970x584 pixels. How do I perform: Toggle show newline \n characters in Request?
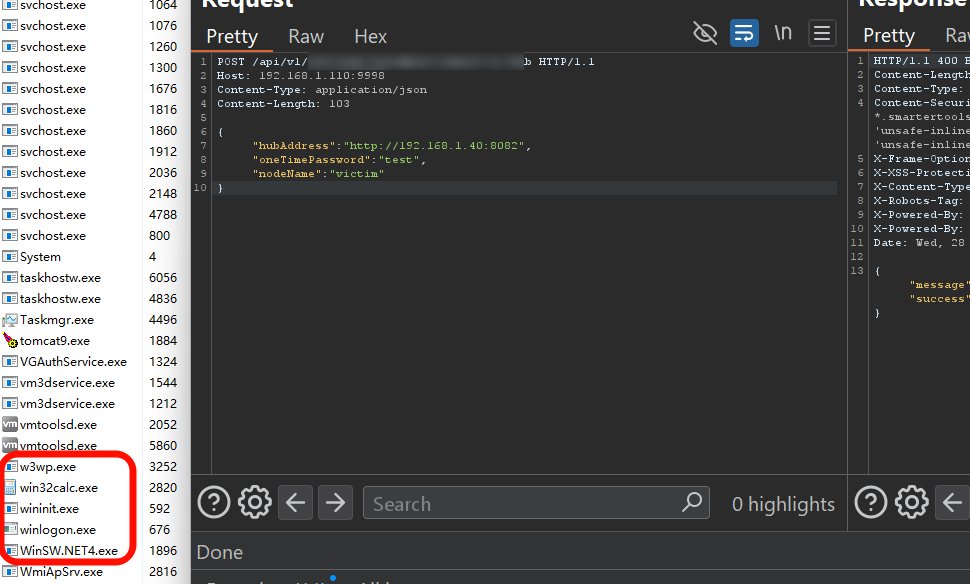[783, 33]
